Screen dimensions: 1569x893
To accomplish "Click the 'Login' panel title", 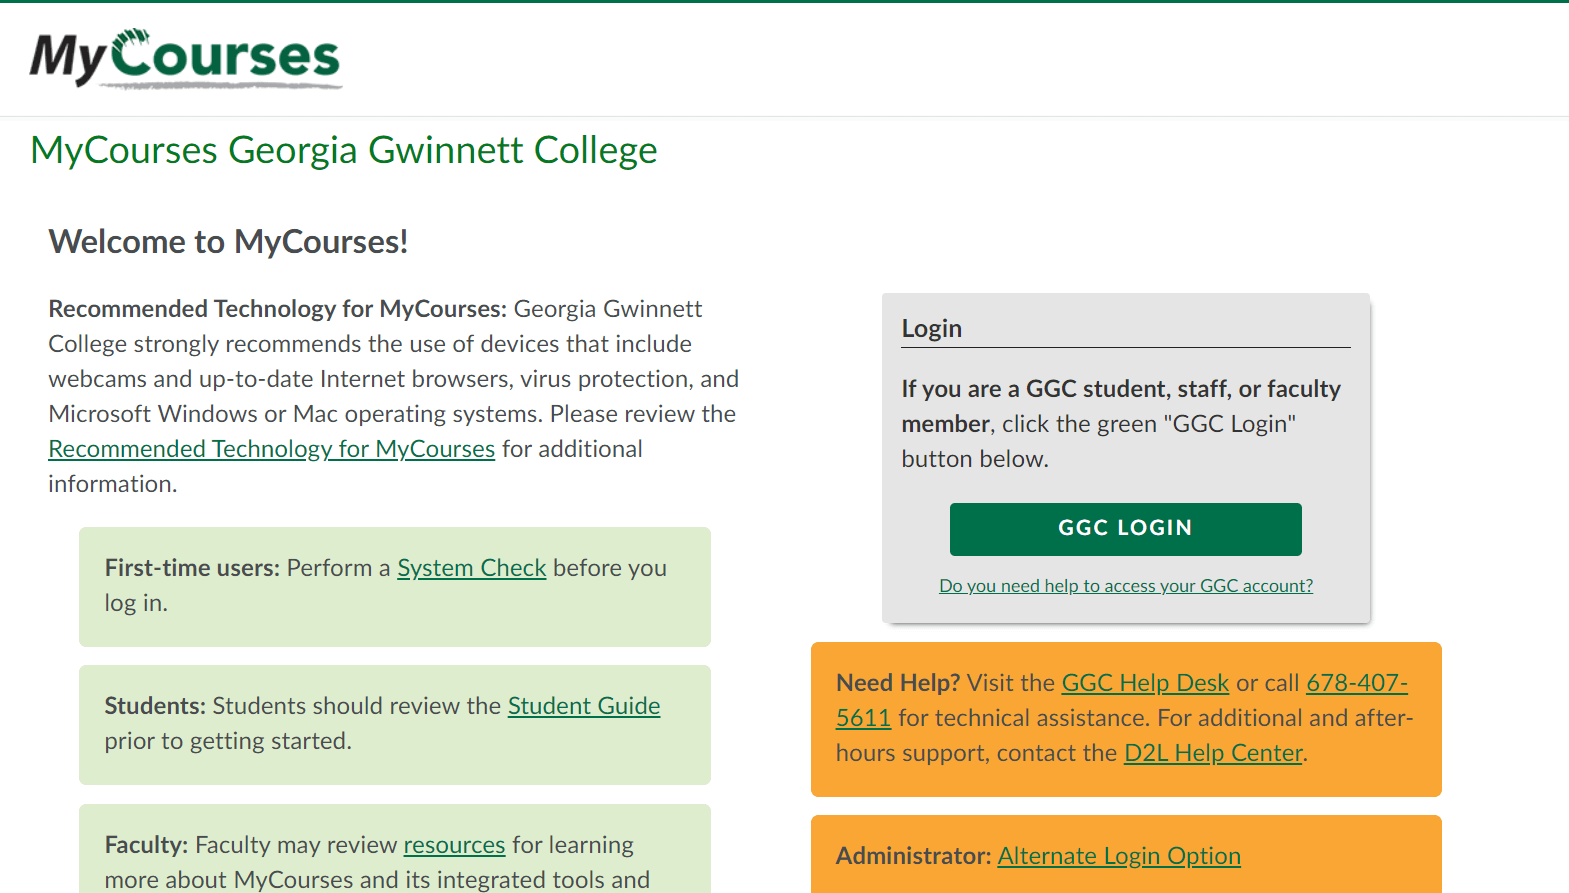I will point(932,329).
